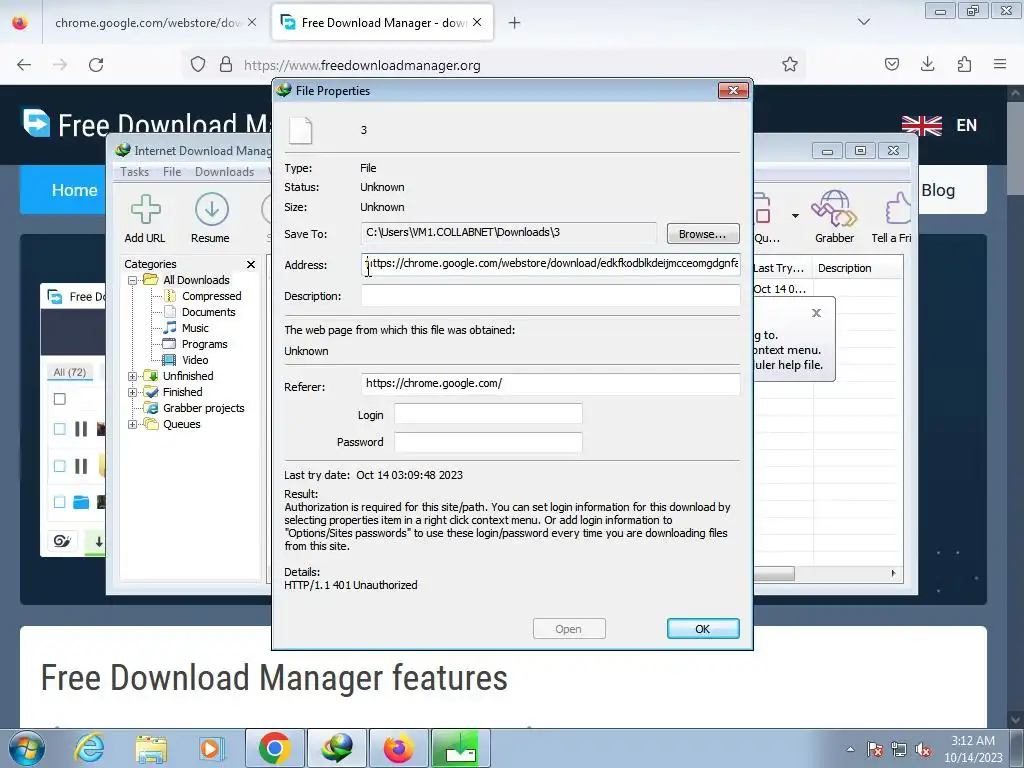Show hidden system tray icons

pos(850,749)
